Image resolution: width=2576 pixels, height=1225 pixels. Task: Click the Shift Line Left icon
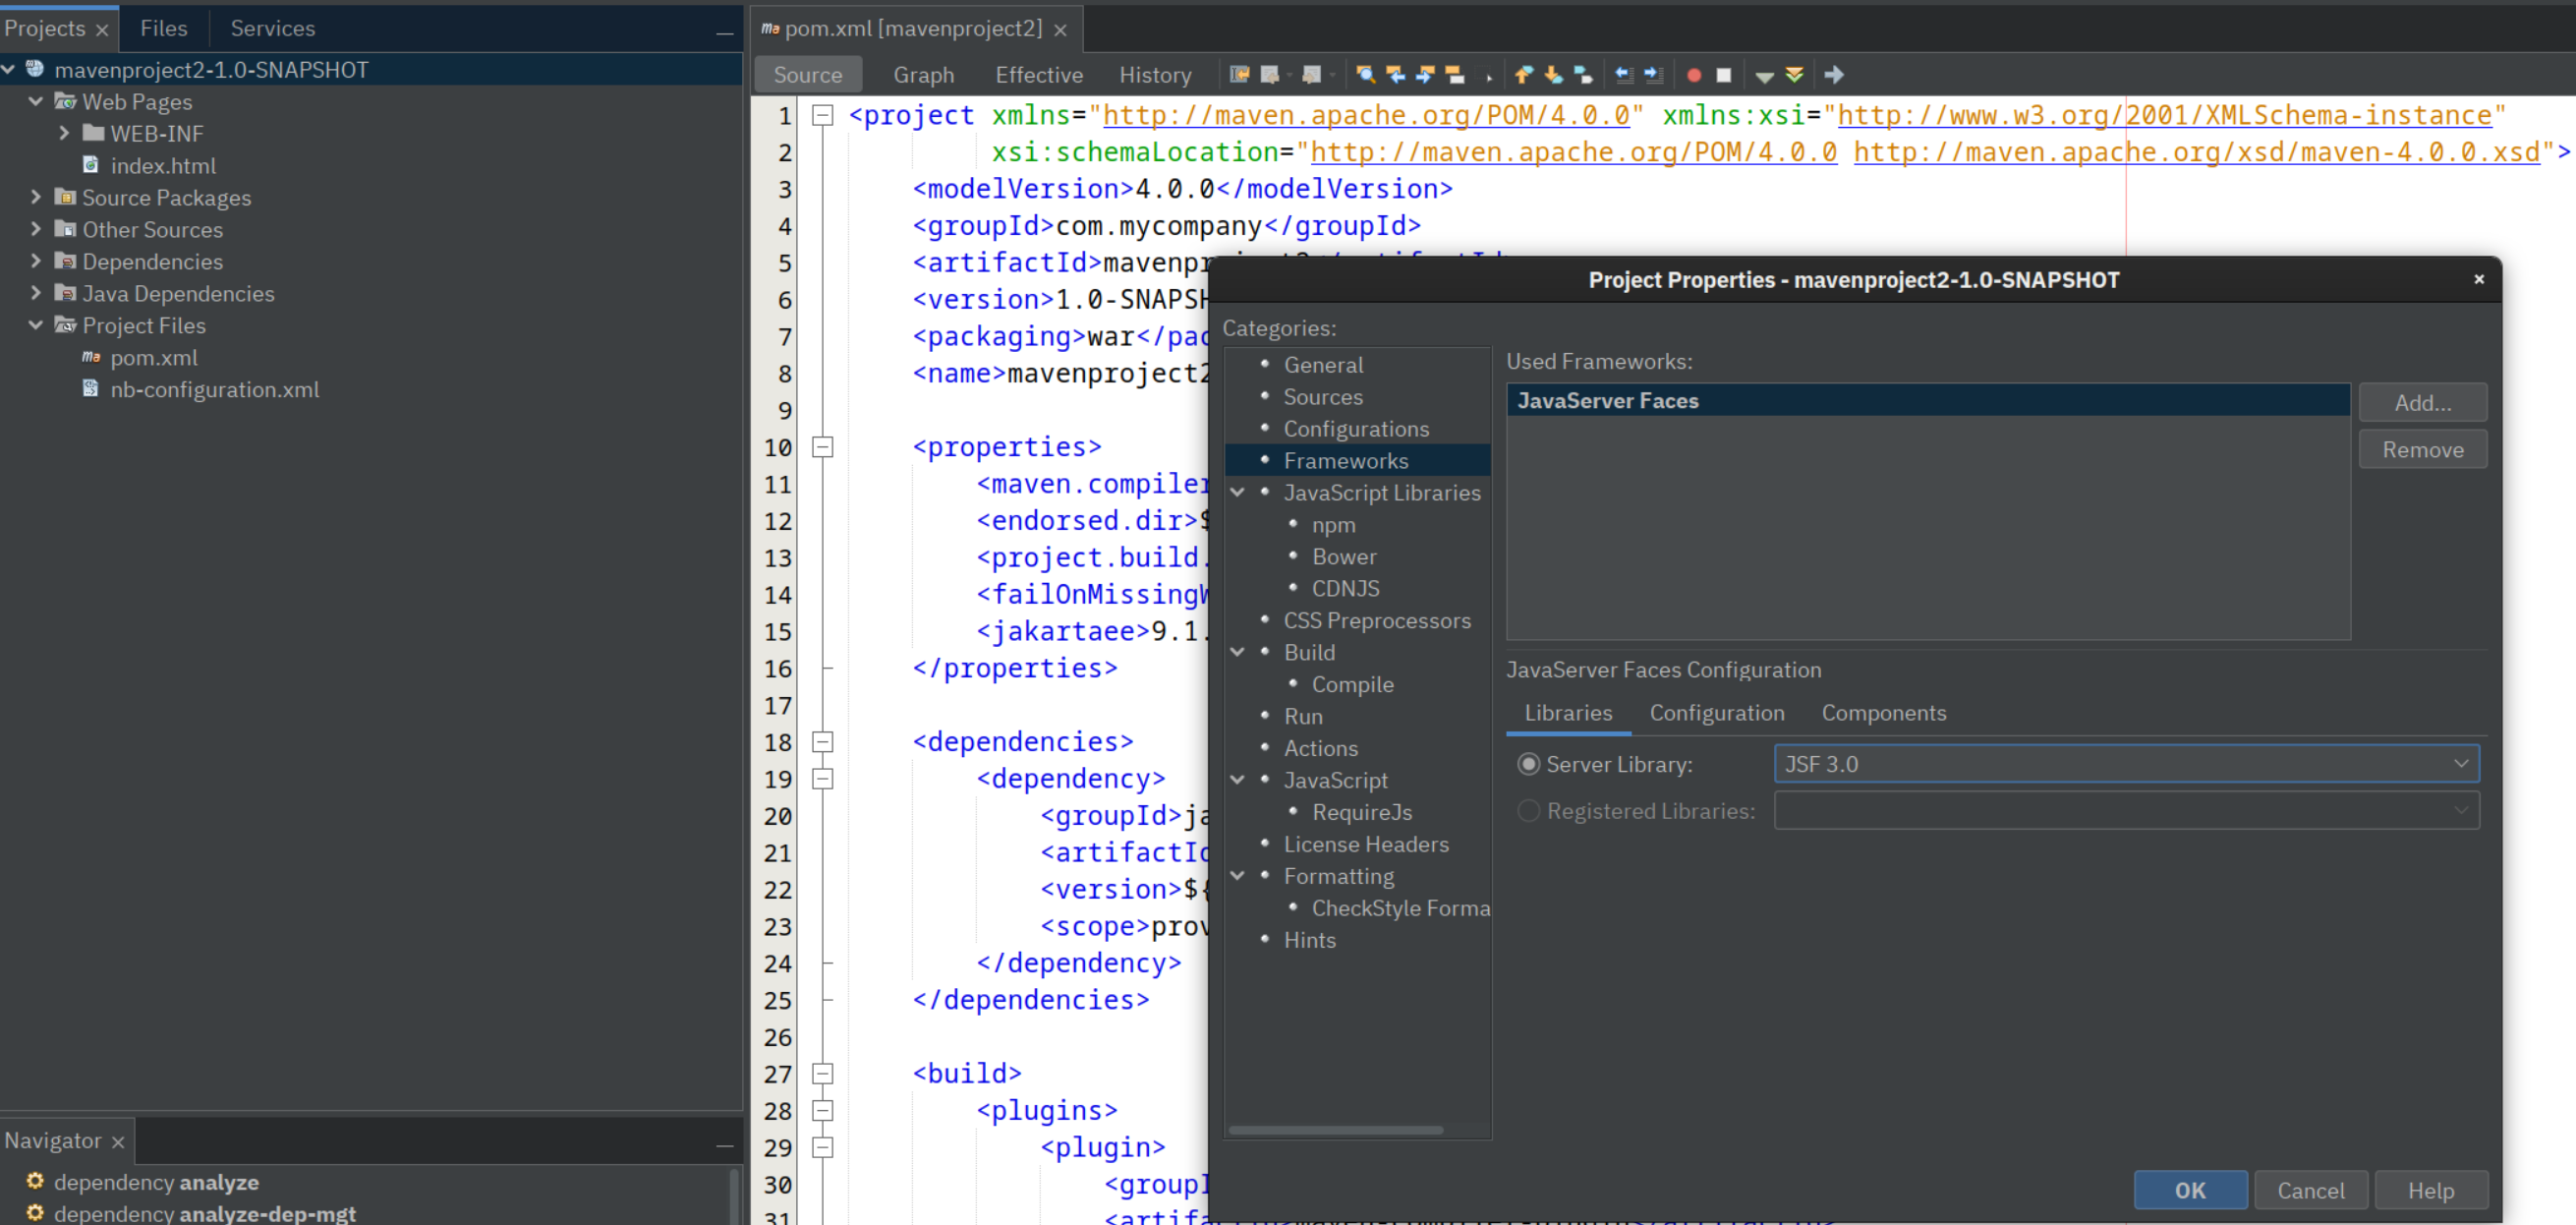1623,75
